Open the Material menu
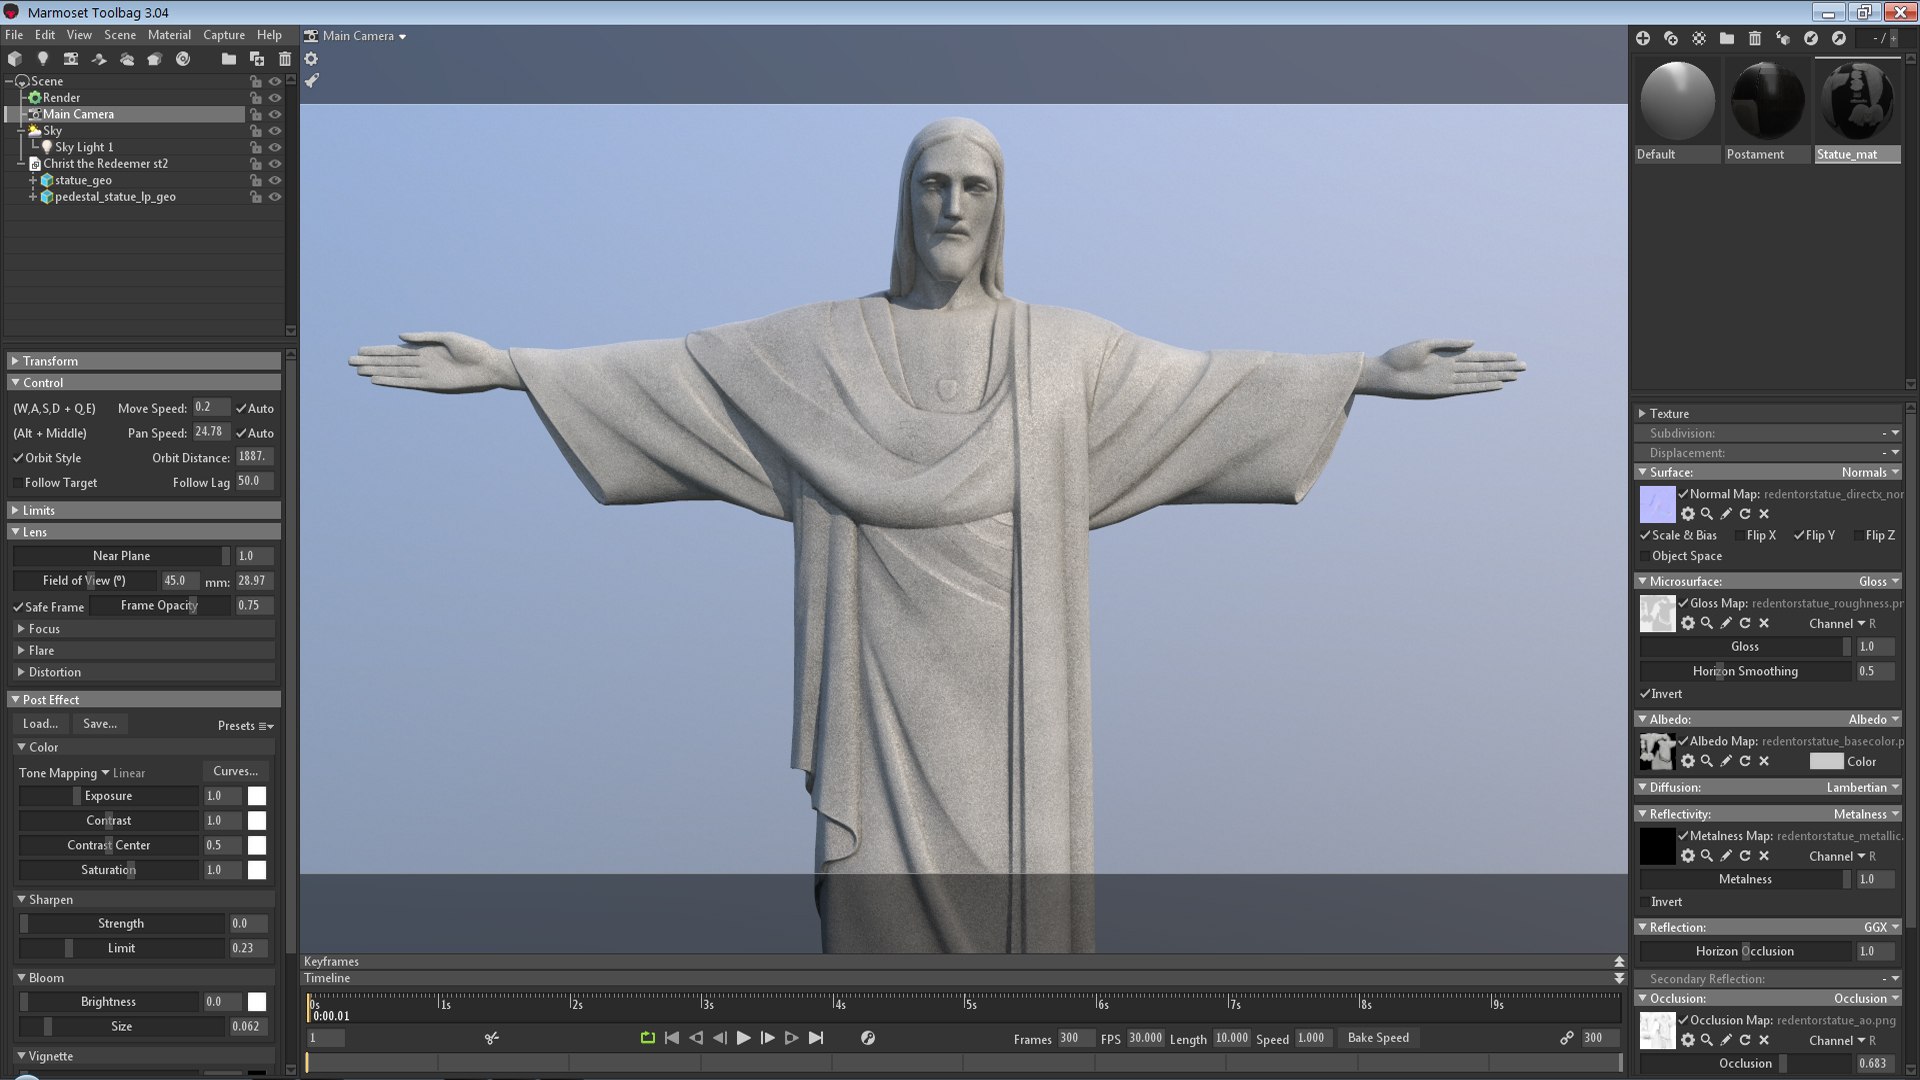1920x1080 pixels. (169, 35)
